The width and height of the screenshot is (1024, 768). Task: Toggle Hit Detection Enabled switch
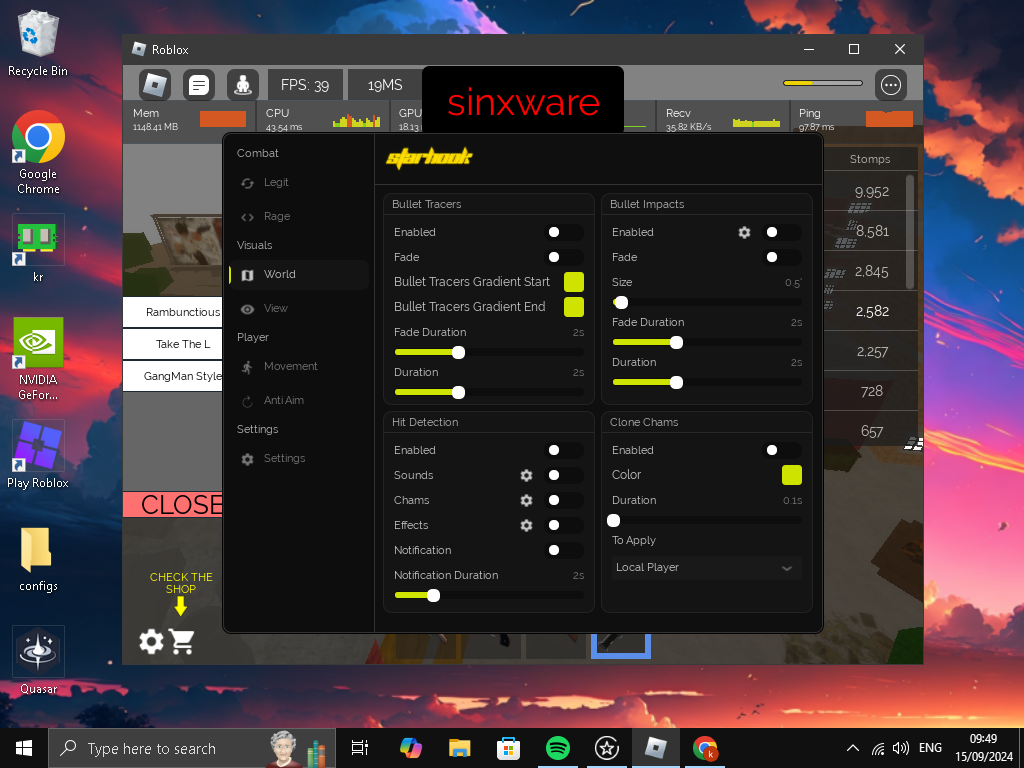pos(564,451)
